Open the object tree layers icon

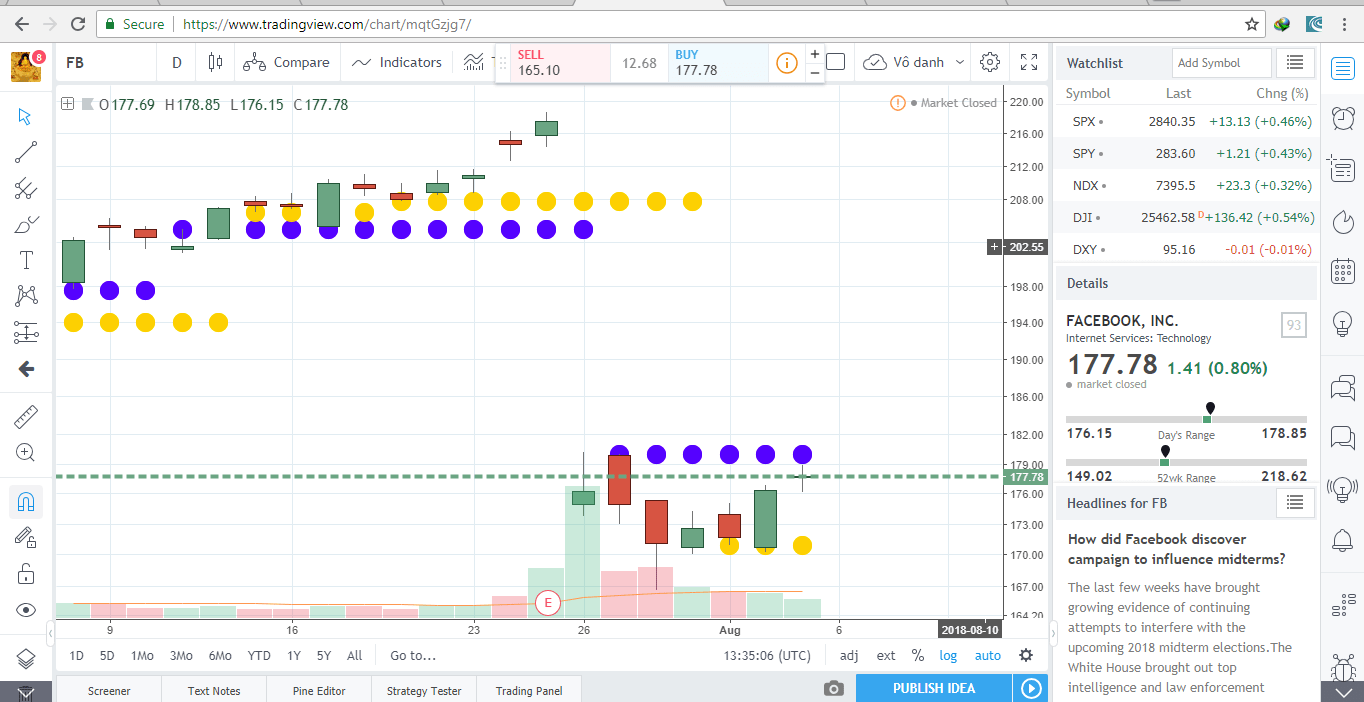(x=26, y=659)
